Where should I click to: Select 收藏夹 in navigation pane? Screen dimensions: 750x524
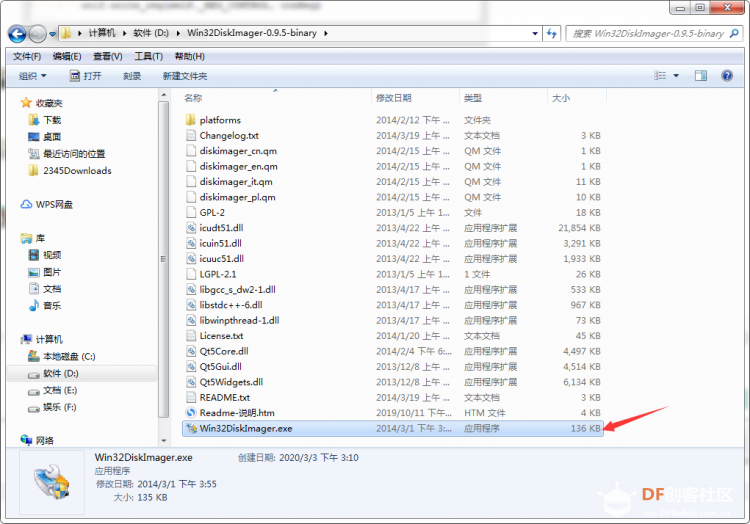(42, 103)
